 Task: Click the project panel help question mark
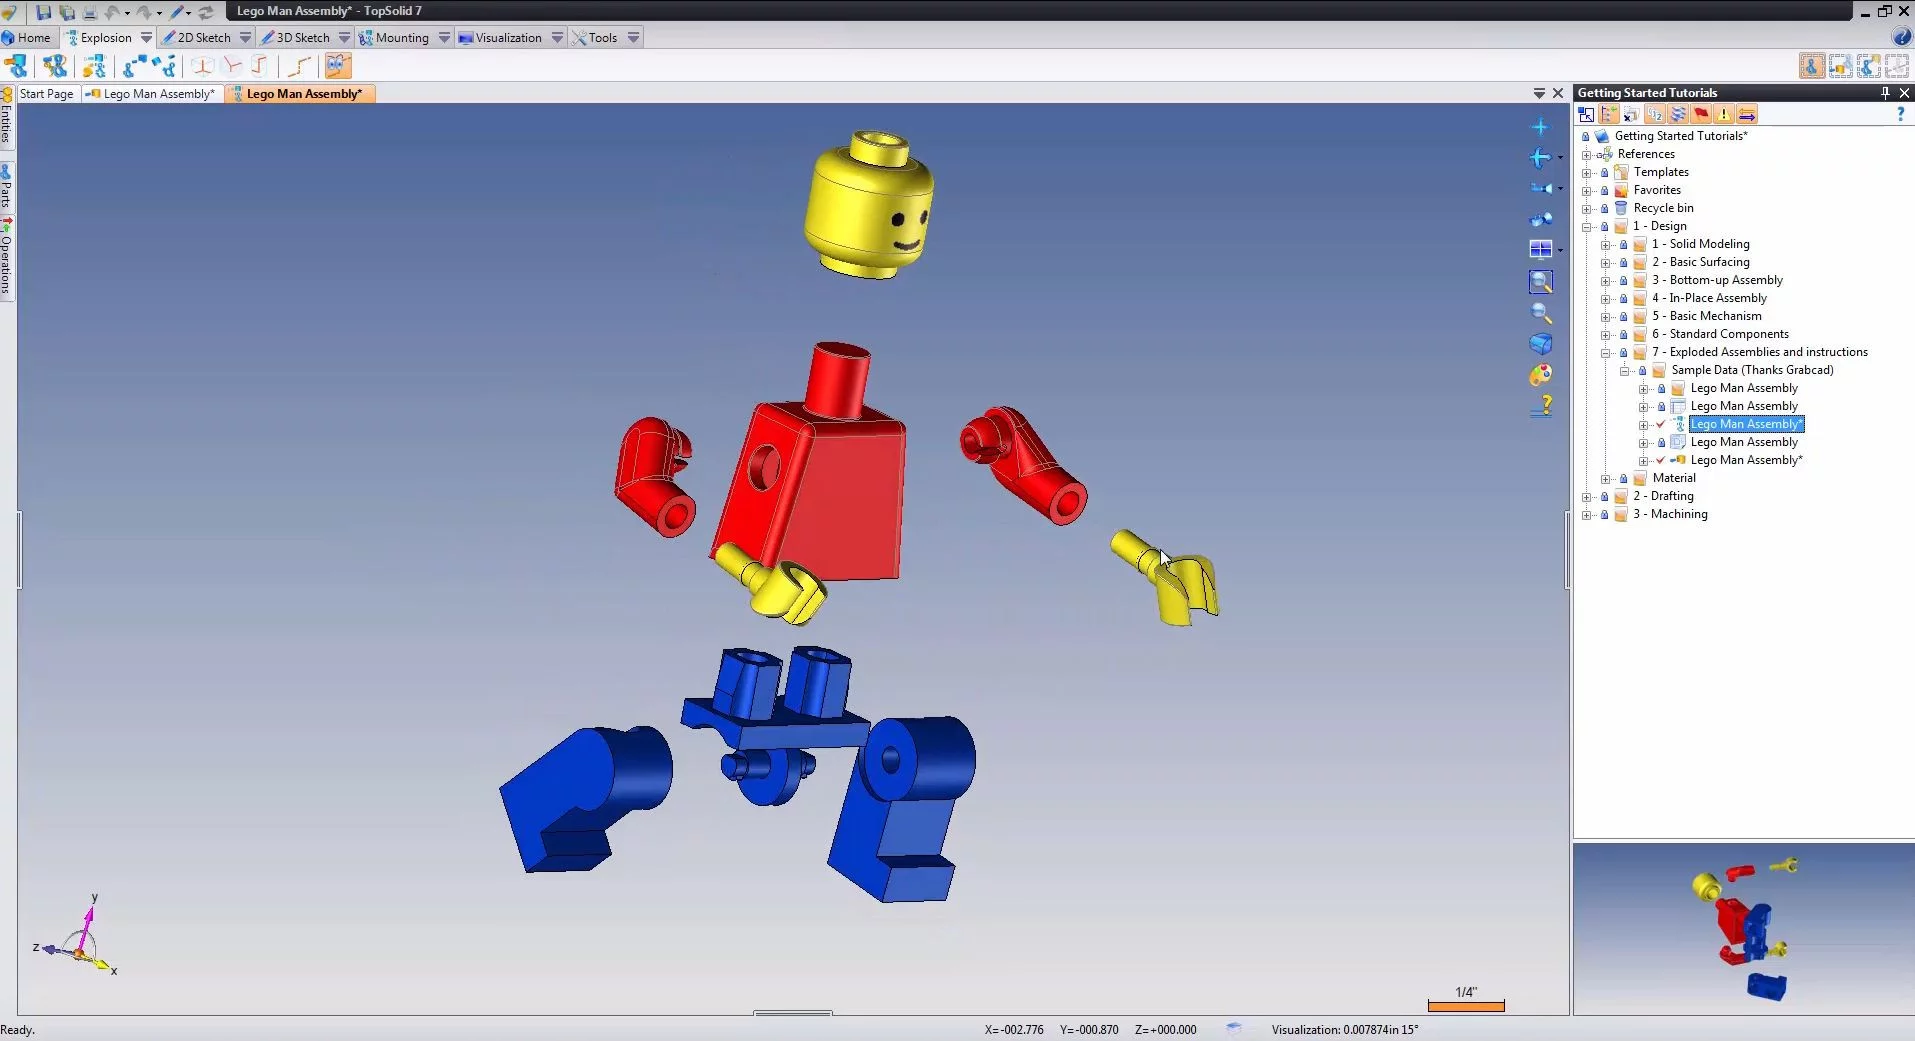[x=1901, y=114]
